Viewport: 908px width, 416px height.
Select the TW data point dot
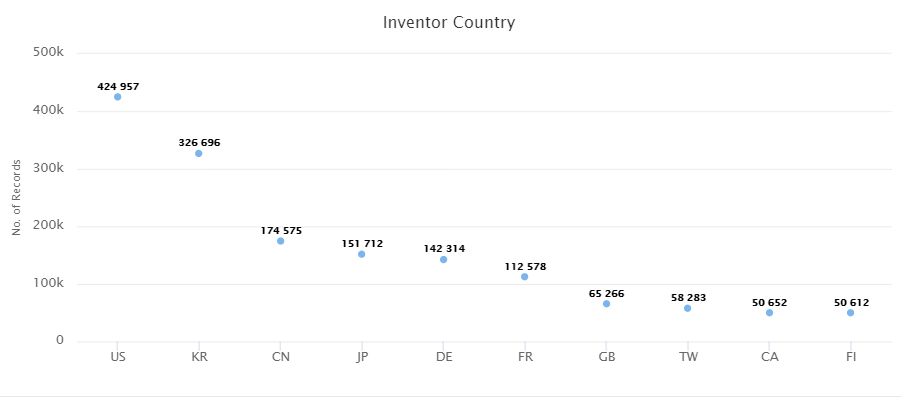pos(687,308)
